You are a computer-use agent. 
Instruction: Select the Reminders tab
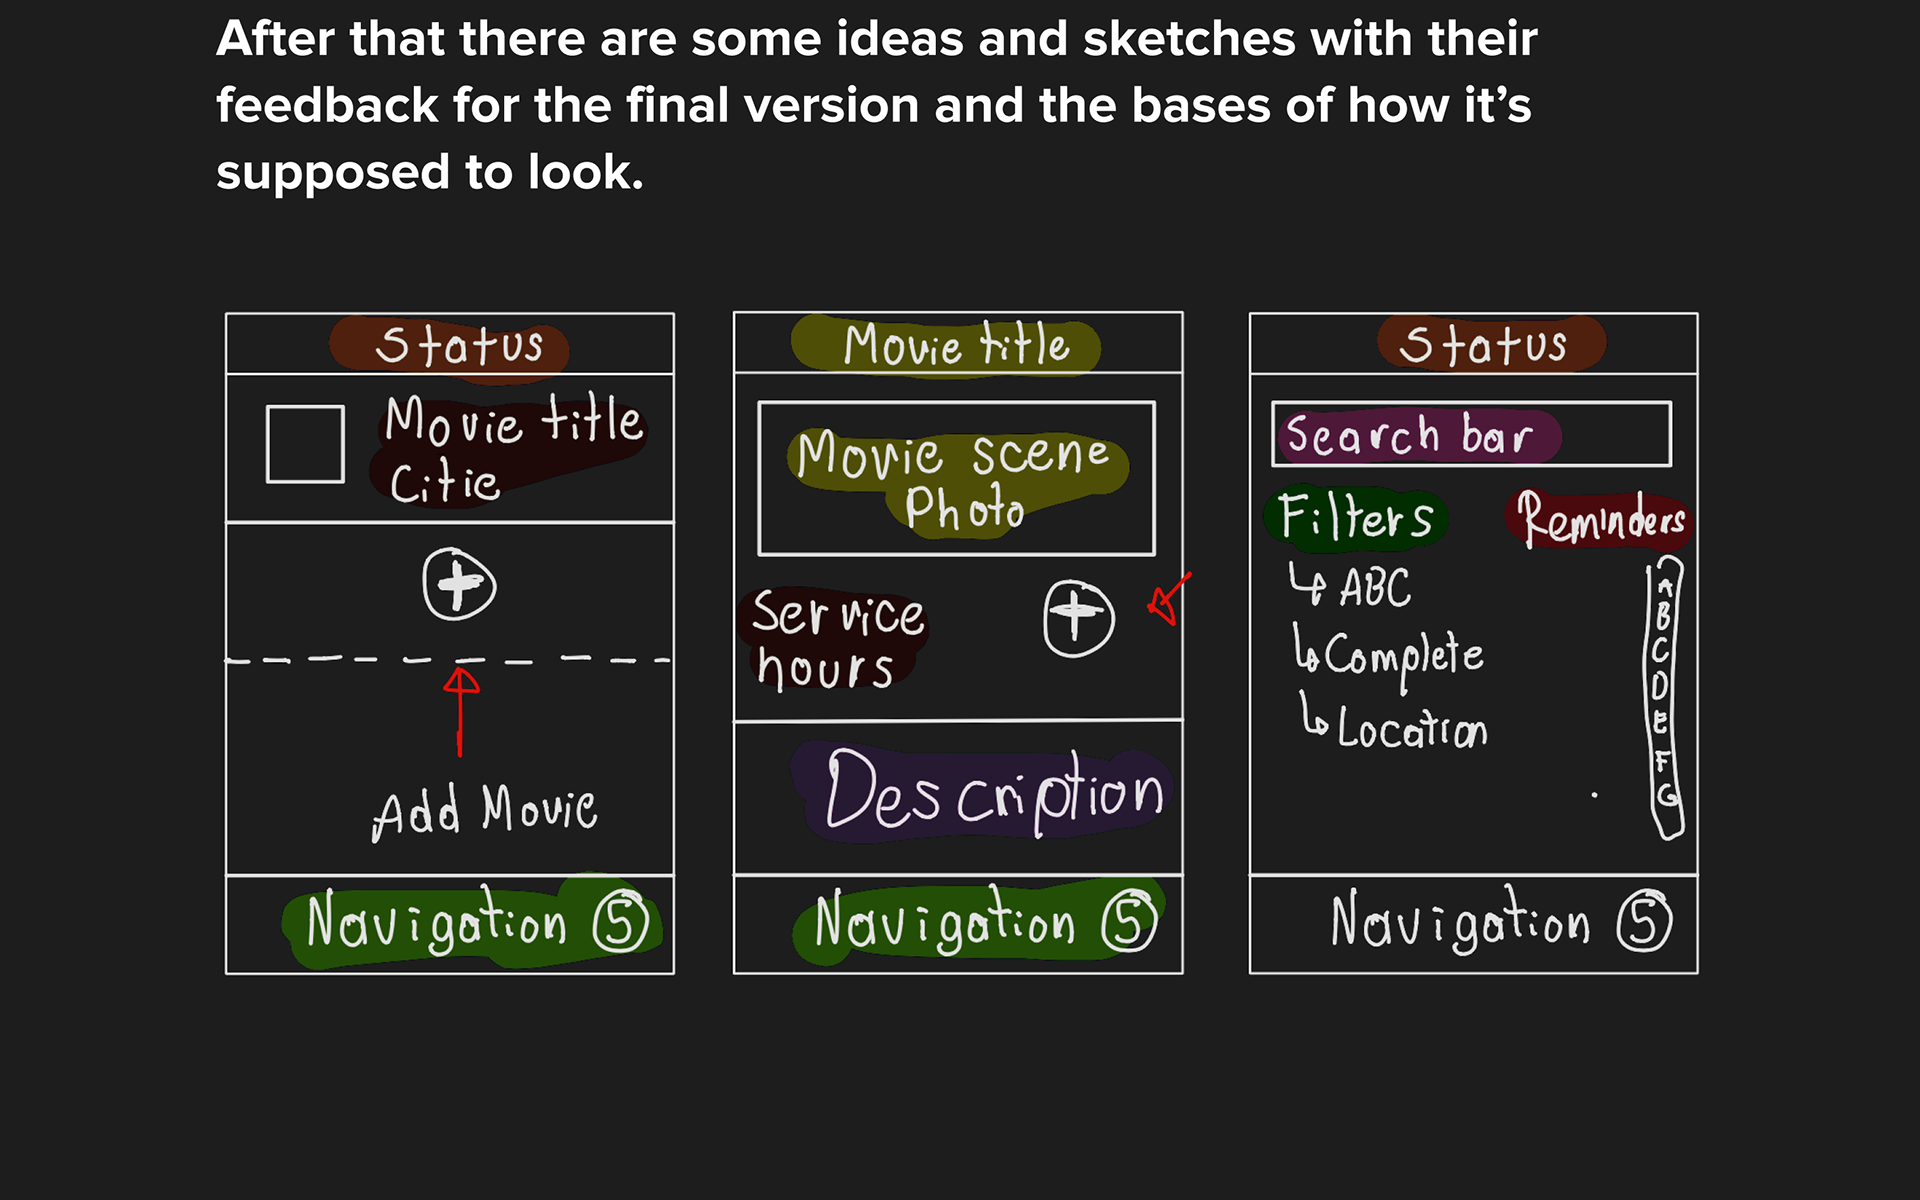point(1599,519)
